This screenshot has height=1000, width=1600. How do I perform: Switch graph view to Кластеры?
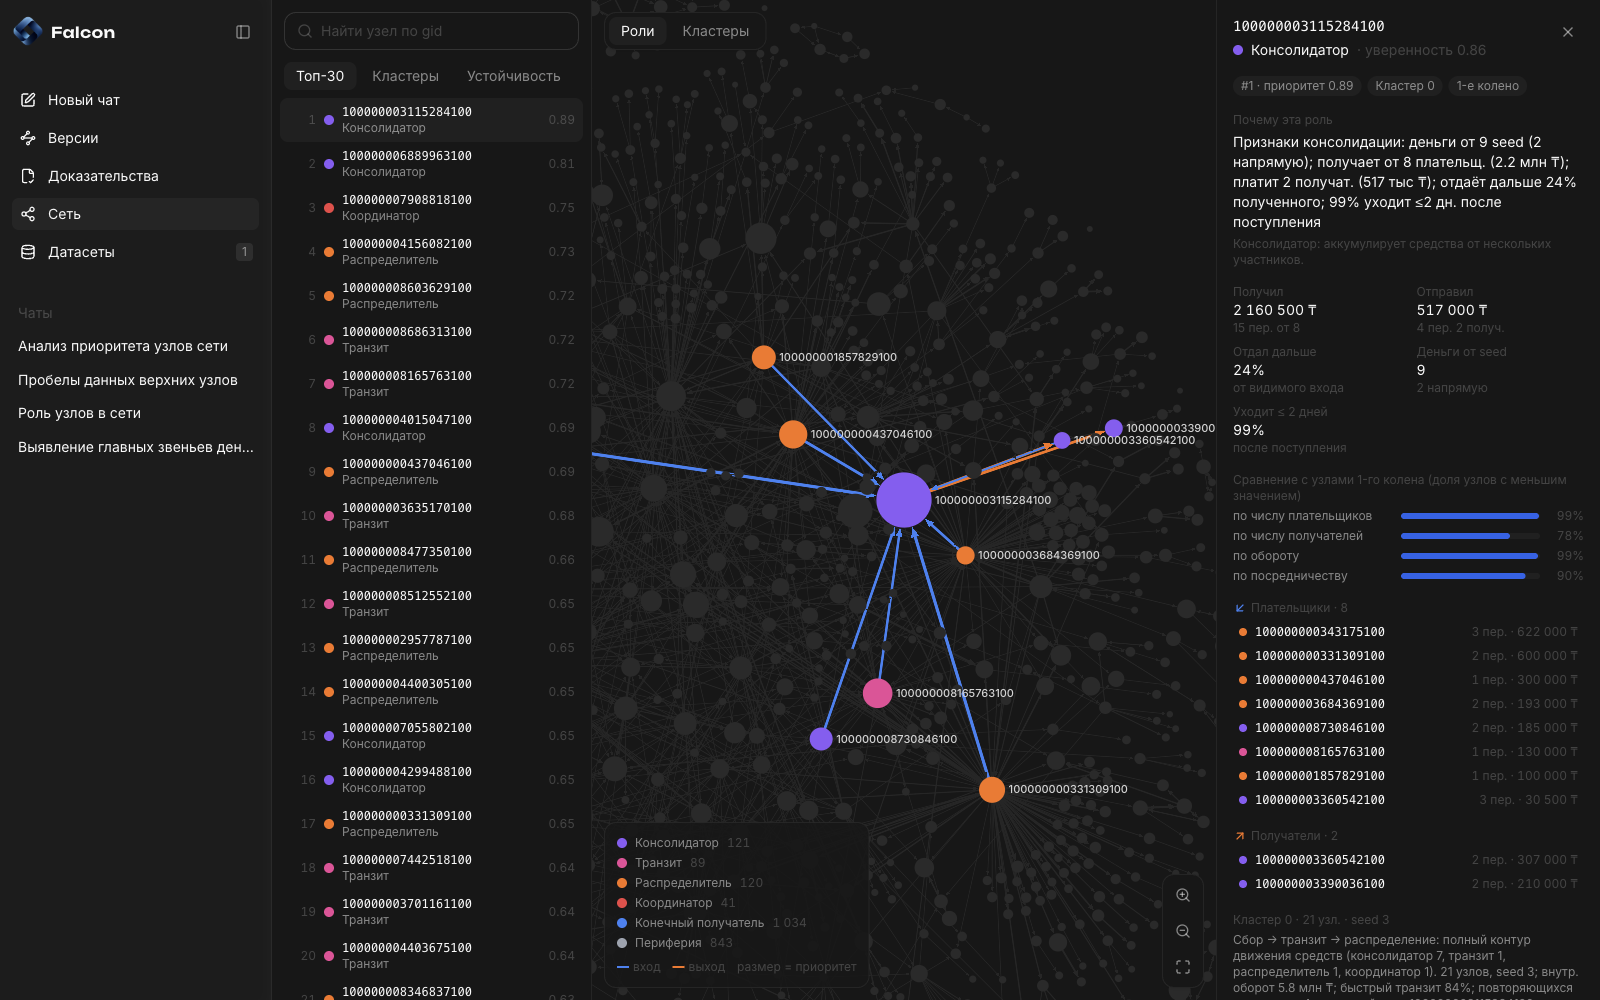point(716,31)
